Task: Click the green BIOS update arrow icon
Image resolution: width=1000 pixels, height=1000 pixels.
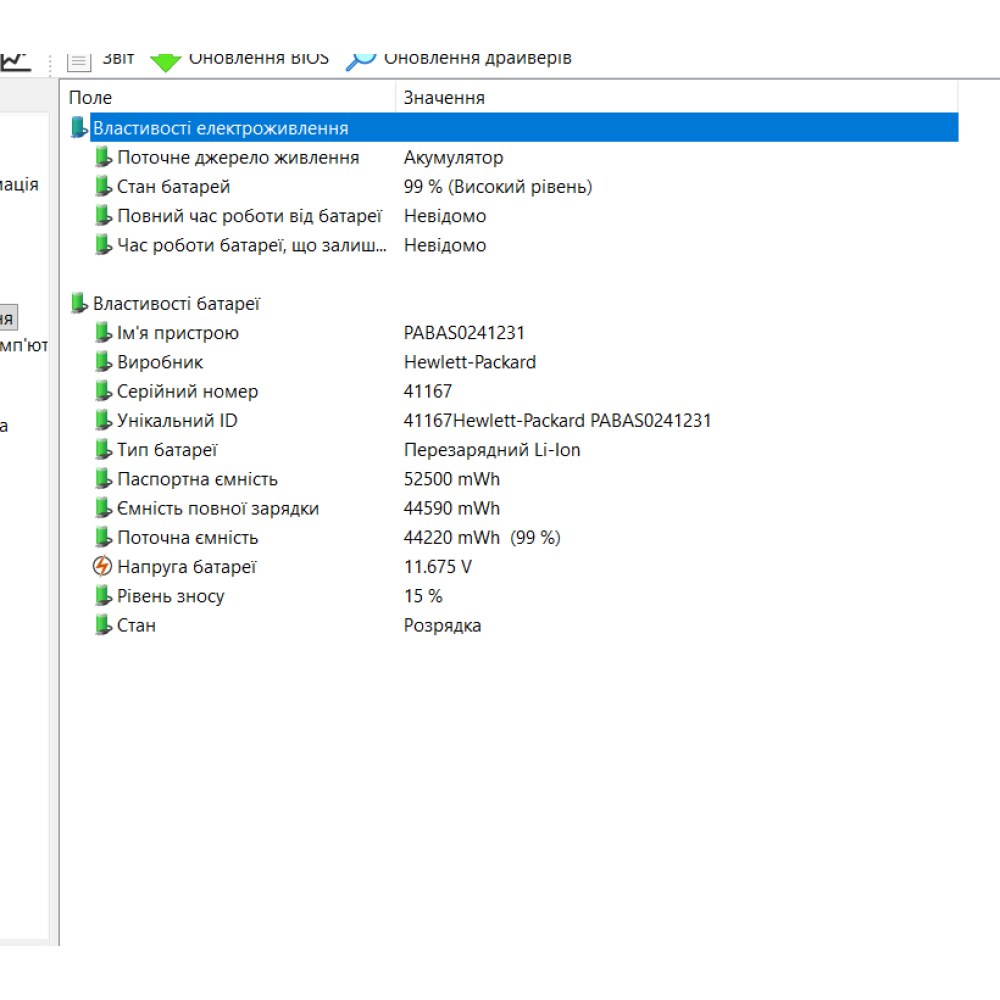Action: tap(165, 60)
